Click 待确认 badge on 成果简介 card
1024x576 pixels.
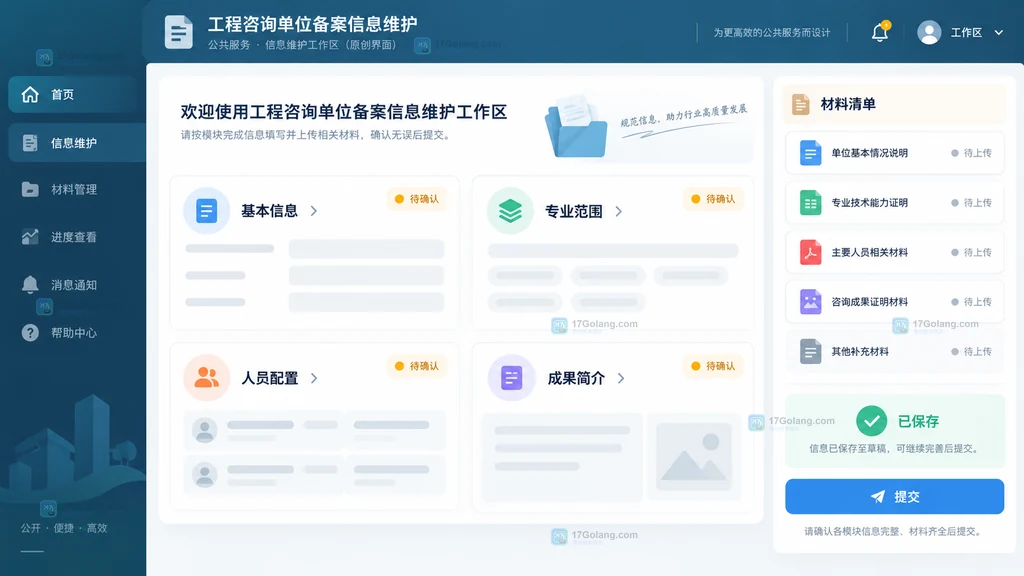coord(713,366)
